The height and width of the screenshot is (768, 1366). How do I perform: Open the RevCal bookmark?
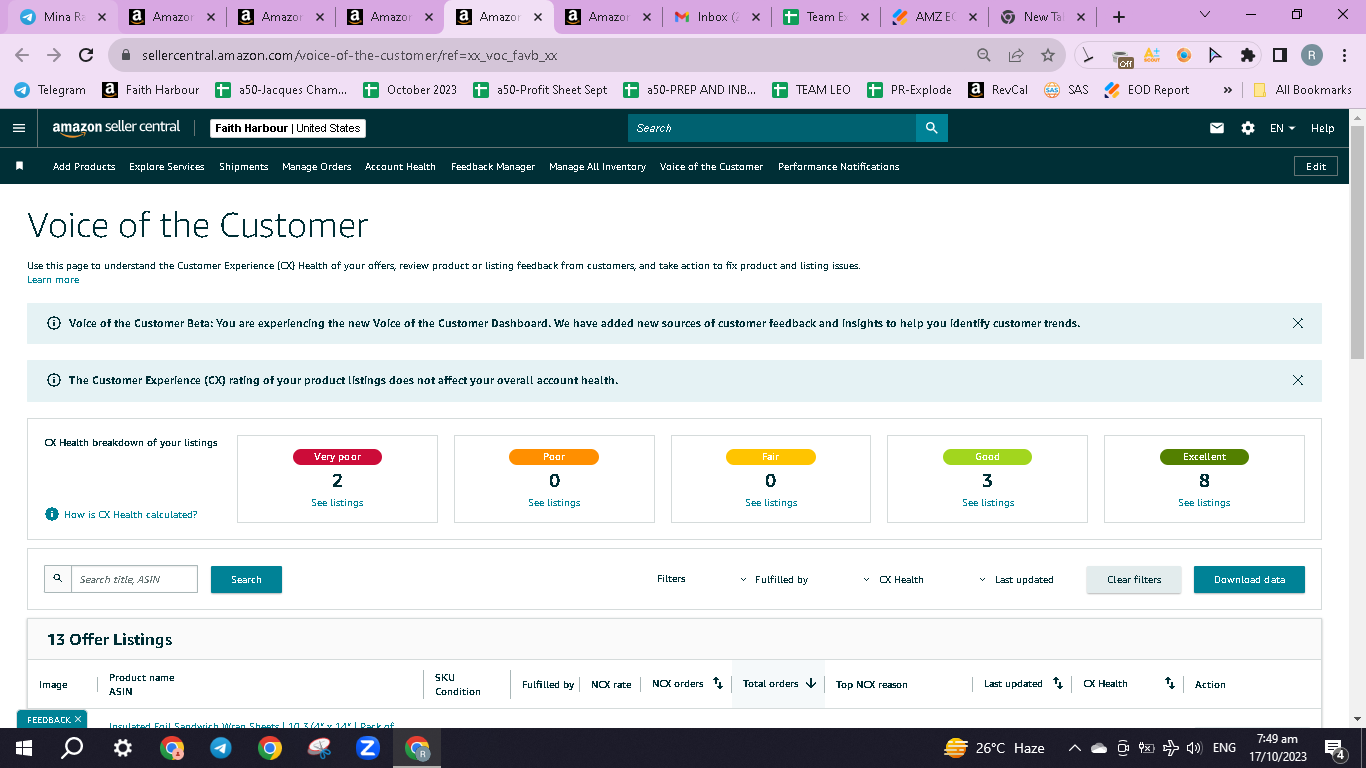(x=998, y=90)
